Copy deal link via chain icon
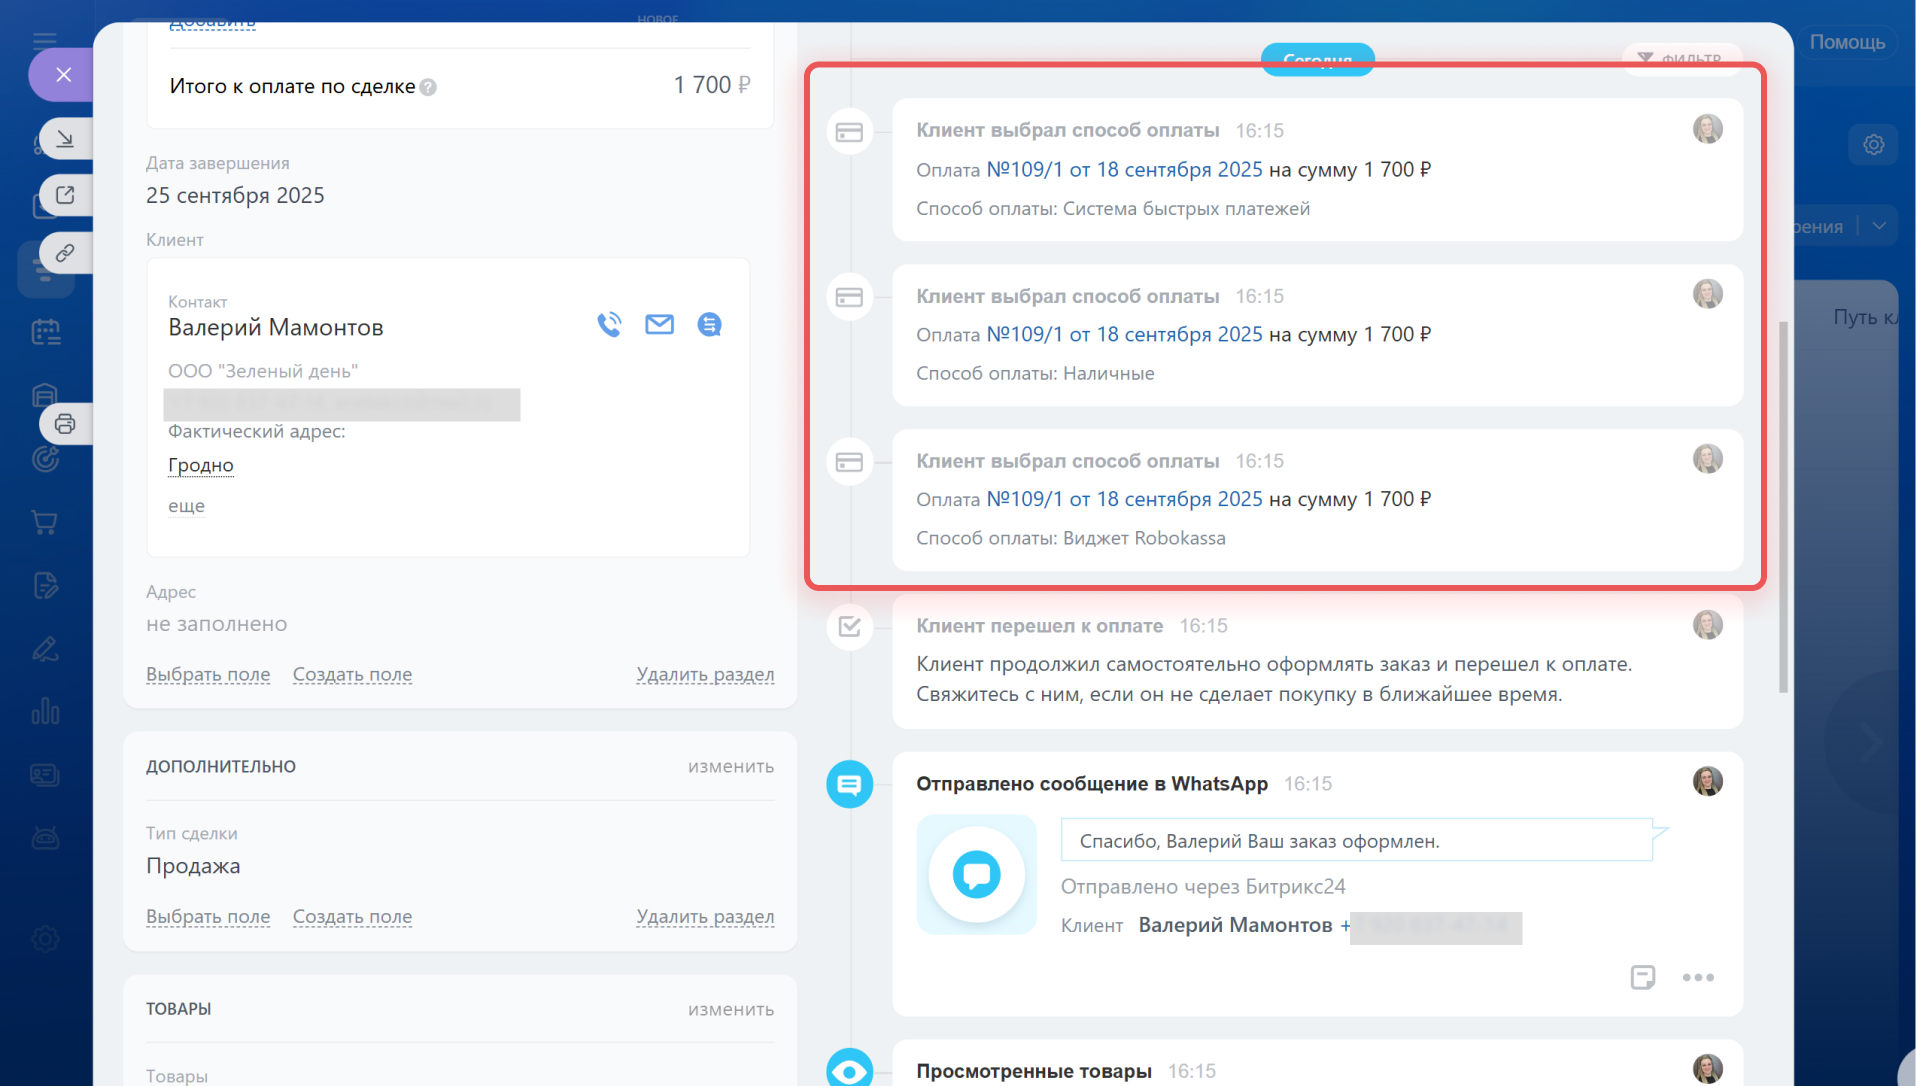 pyautogui.click(x=65, y=253)
